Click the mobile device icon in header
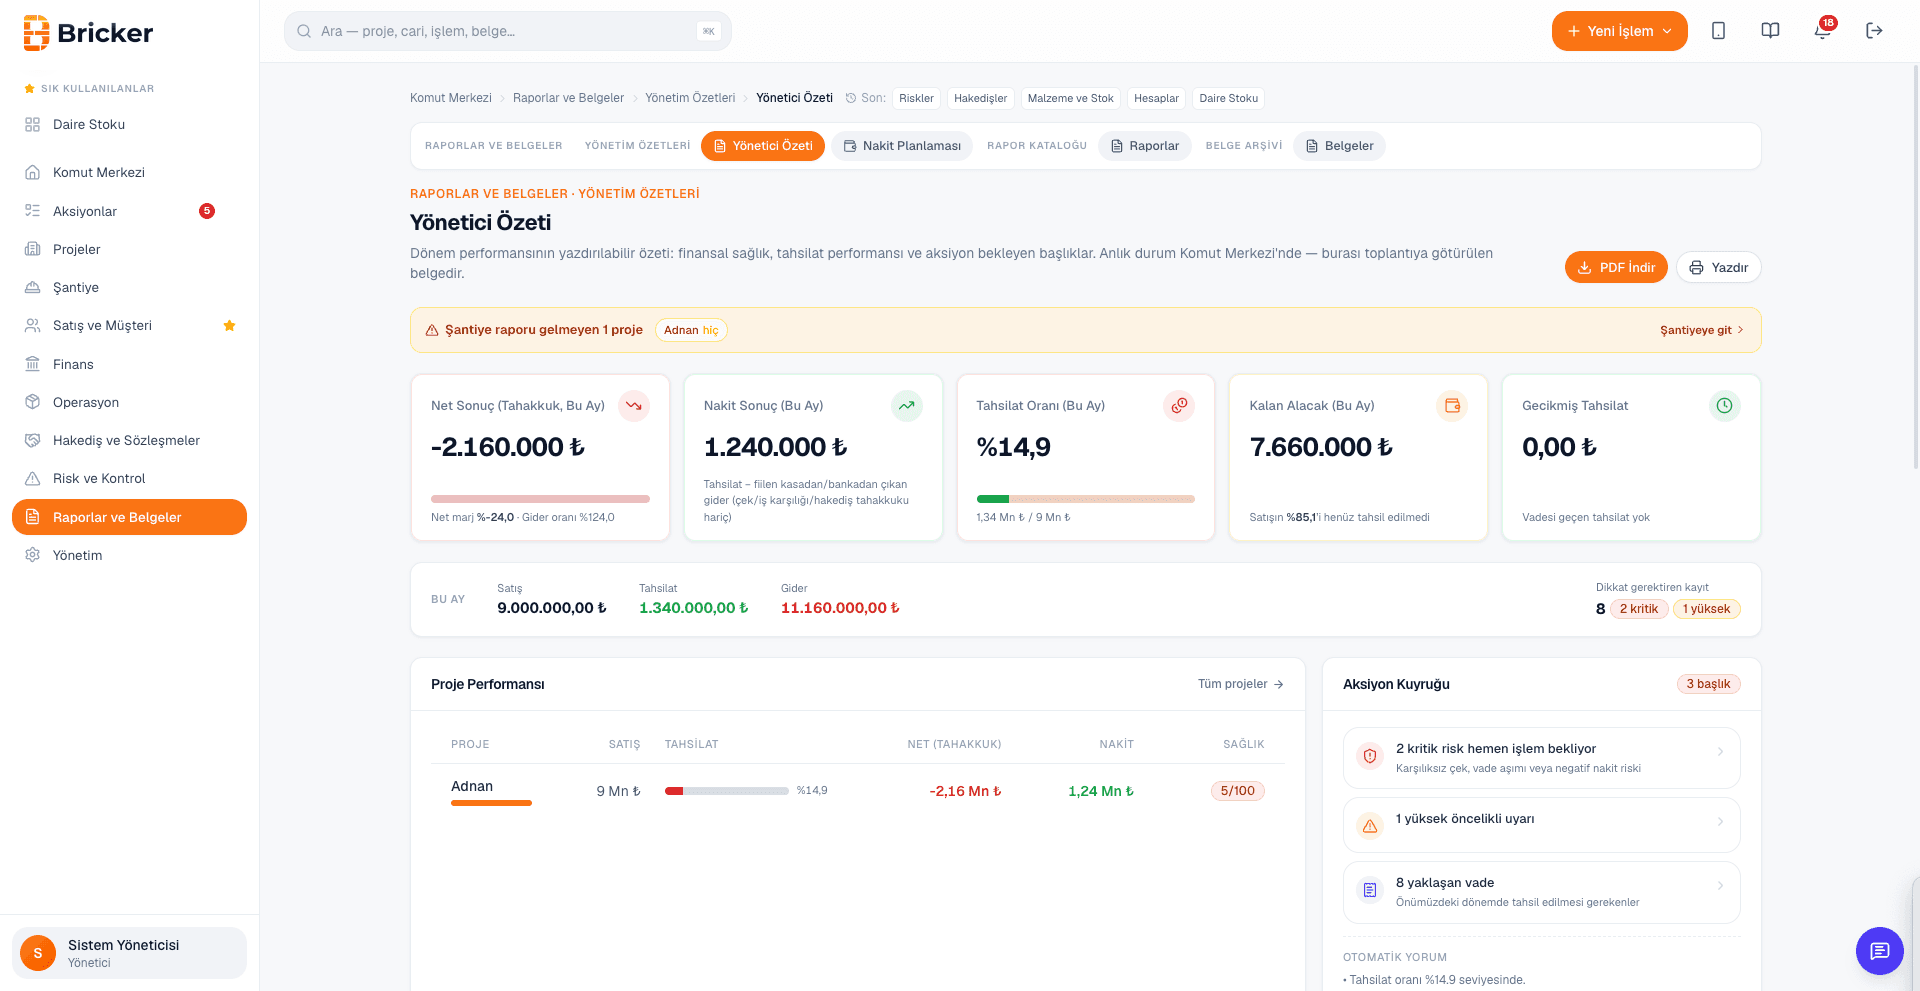 [x=1718, y=31]
